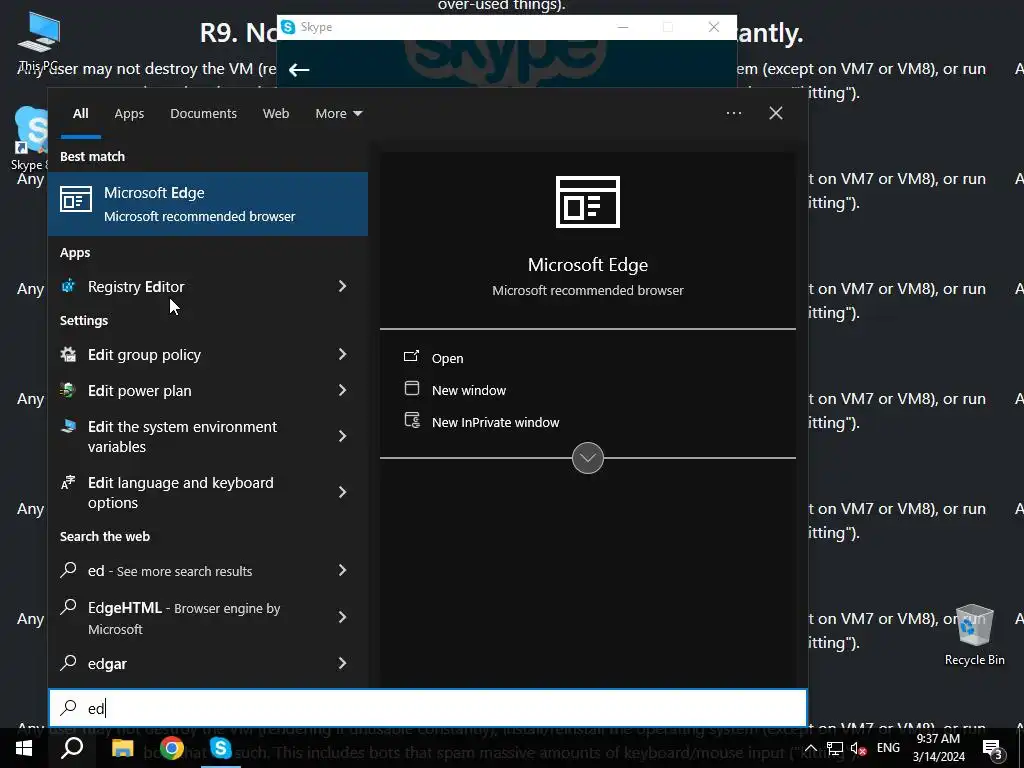This screenshot has height=768, width=1024.
Task: Switch to Skype in the taskbar
Action: [221, 748]
